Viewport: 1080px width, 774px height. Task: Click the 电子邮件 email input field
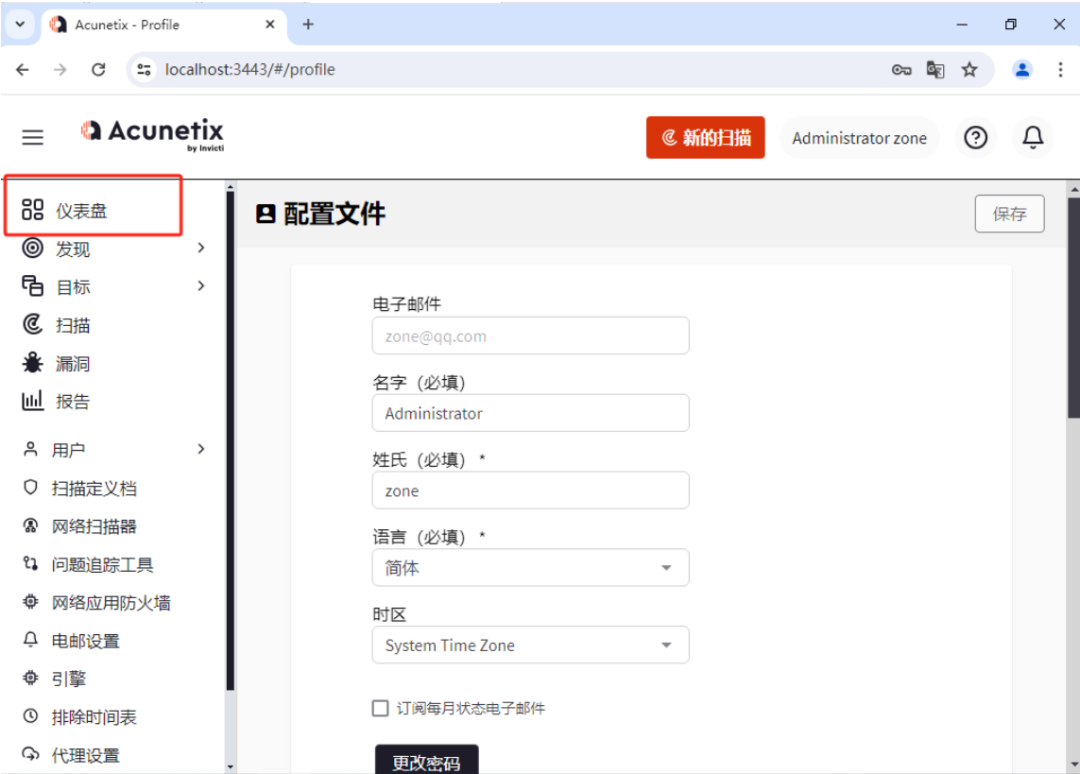pyautogui.click(x=530, y=335)
